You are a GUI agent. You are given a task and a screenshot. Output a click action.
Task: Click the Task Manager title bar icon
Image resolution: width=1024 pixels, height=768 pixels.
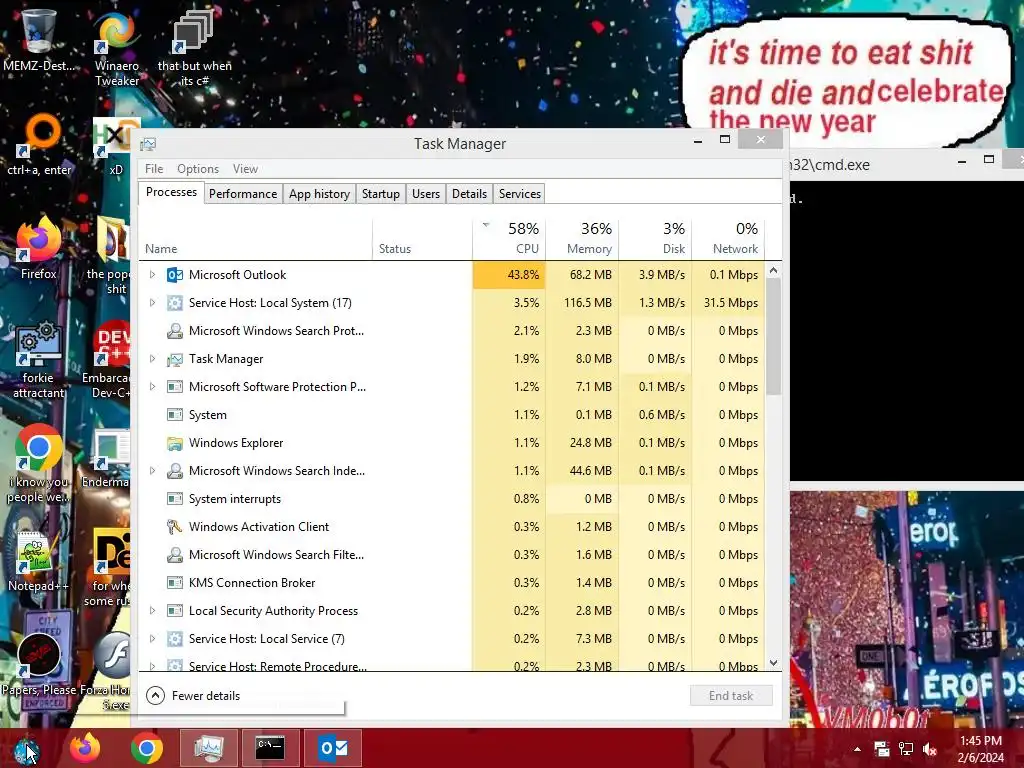(148, 144)
